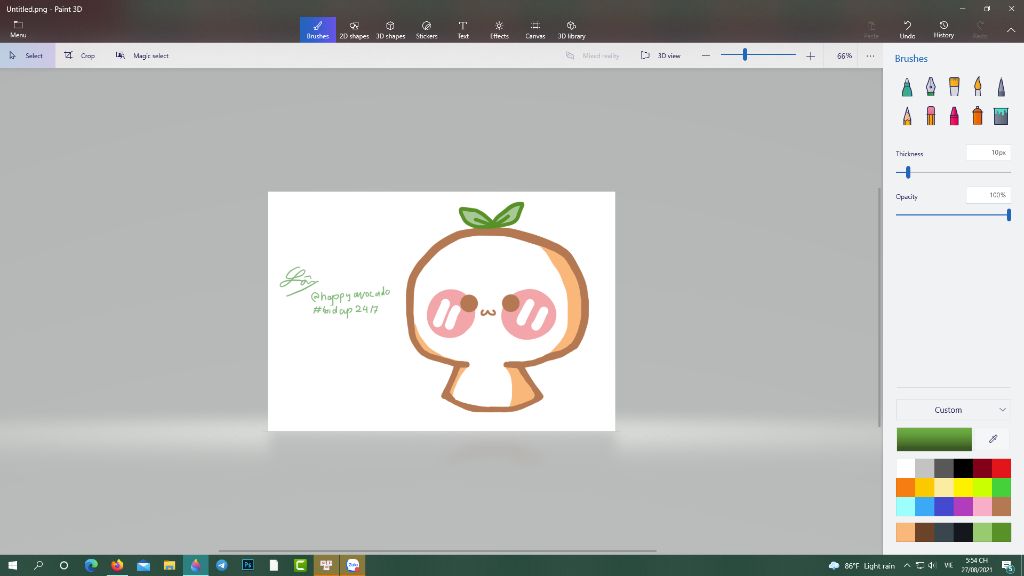Open the 2D shapes tab
This screenshot has width=1024, height=576.
coord(354,30)
